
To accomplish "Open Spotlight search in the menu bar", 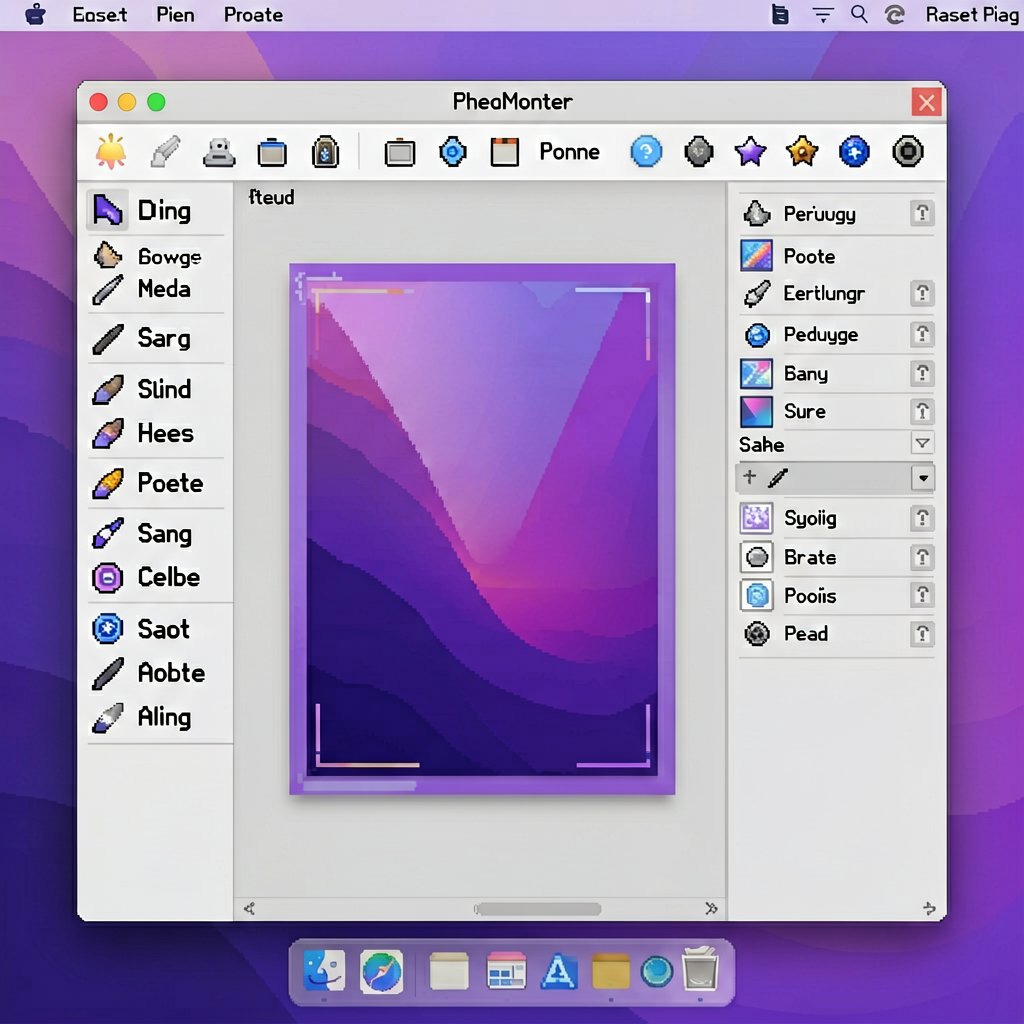I will click(x=859, y=14).
